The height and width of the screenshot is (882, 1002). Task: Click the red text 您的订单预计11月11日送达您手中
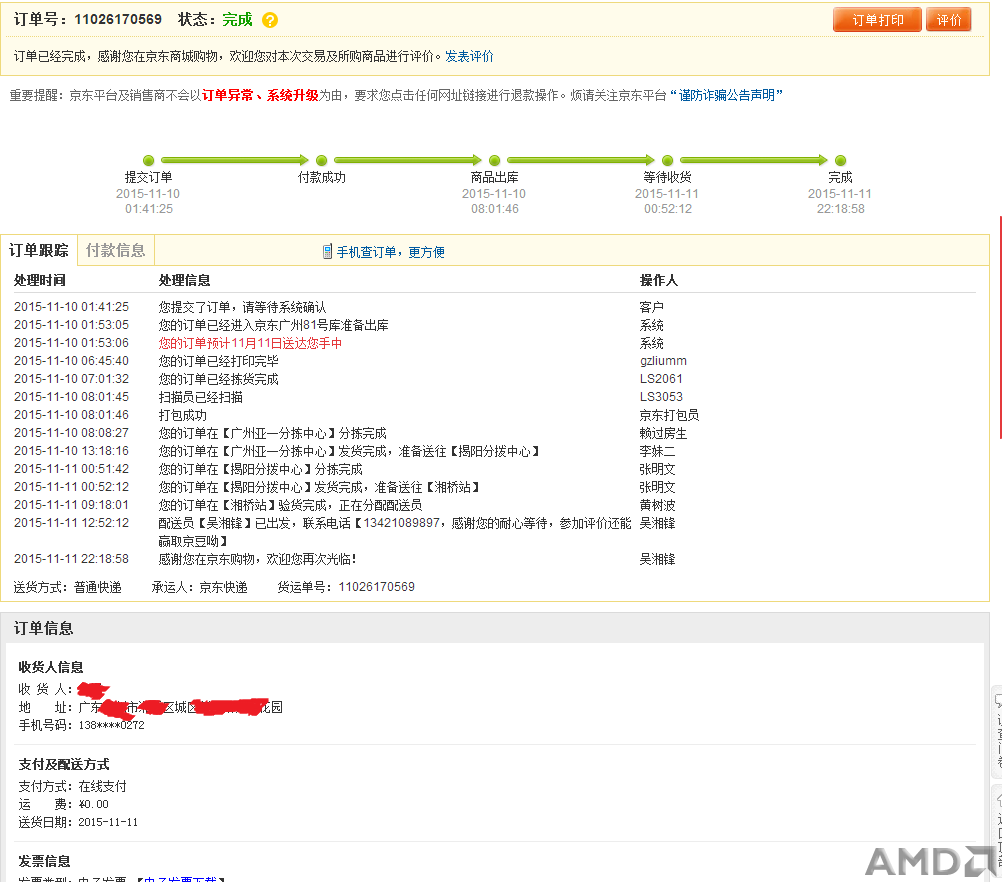[250, 343]
